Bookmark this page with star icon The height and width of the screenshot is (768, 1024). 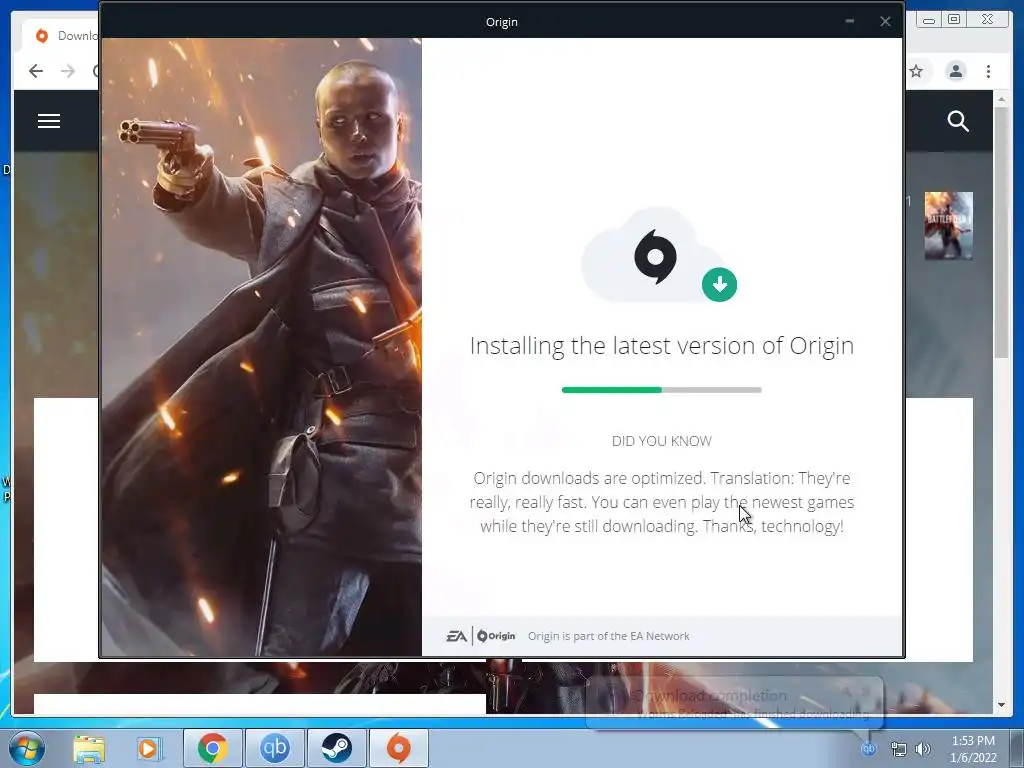click(x=916, y=71)
